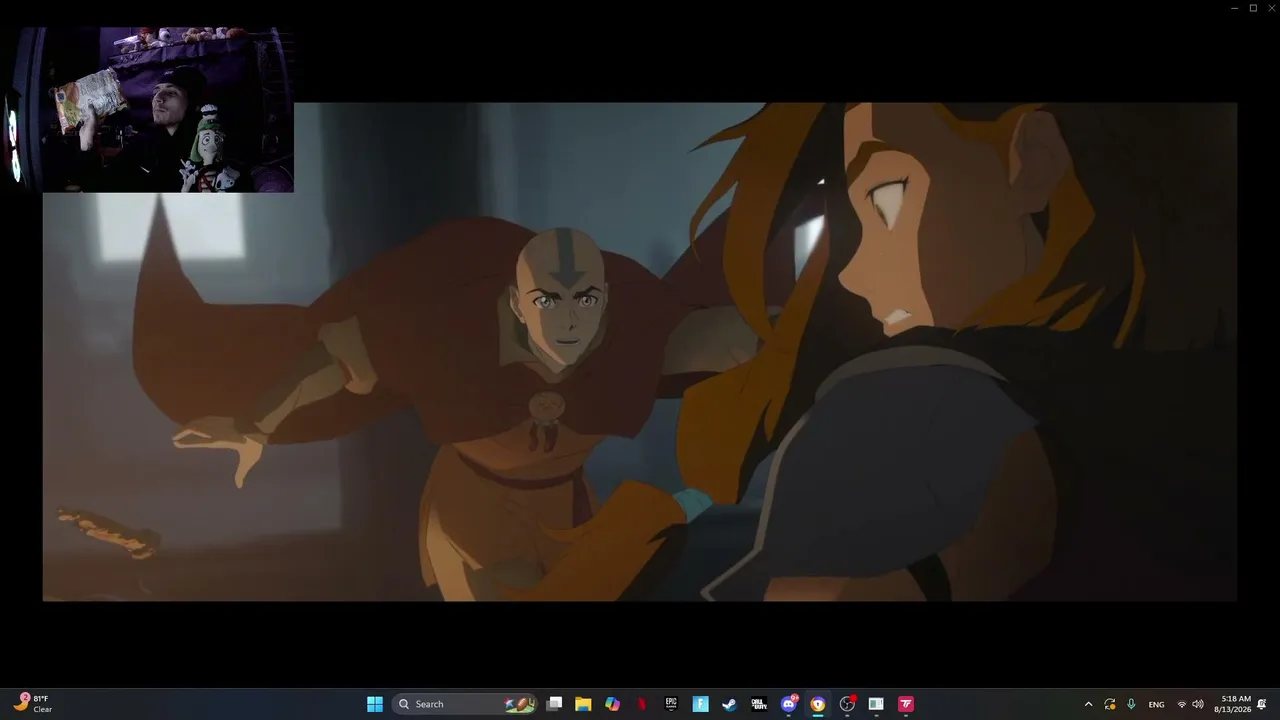Viewport: 1280px width, 720px height.
Task: Restore down the video player window
Action: [1253, 8]
